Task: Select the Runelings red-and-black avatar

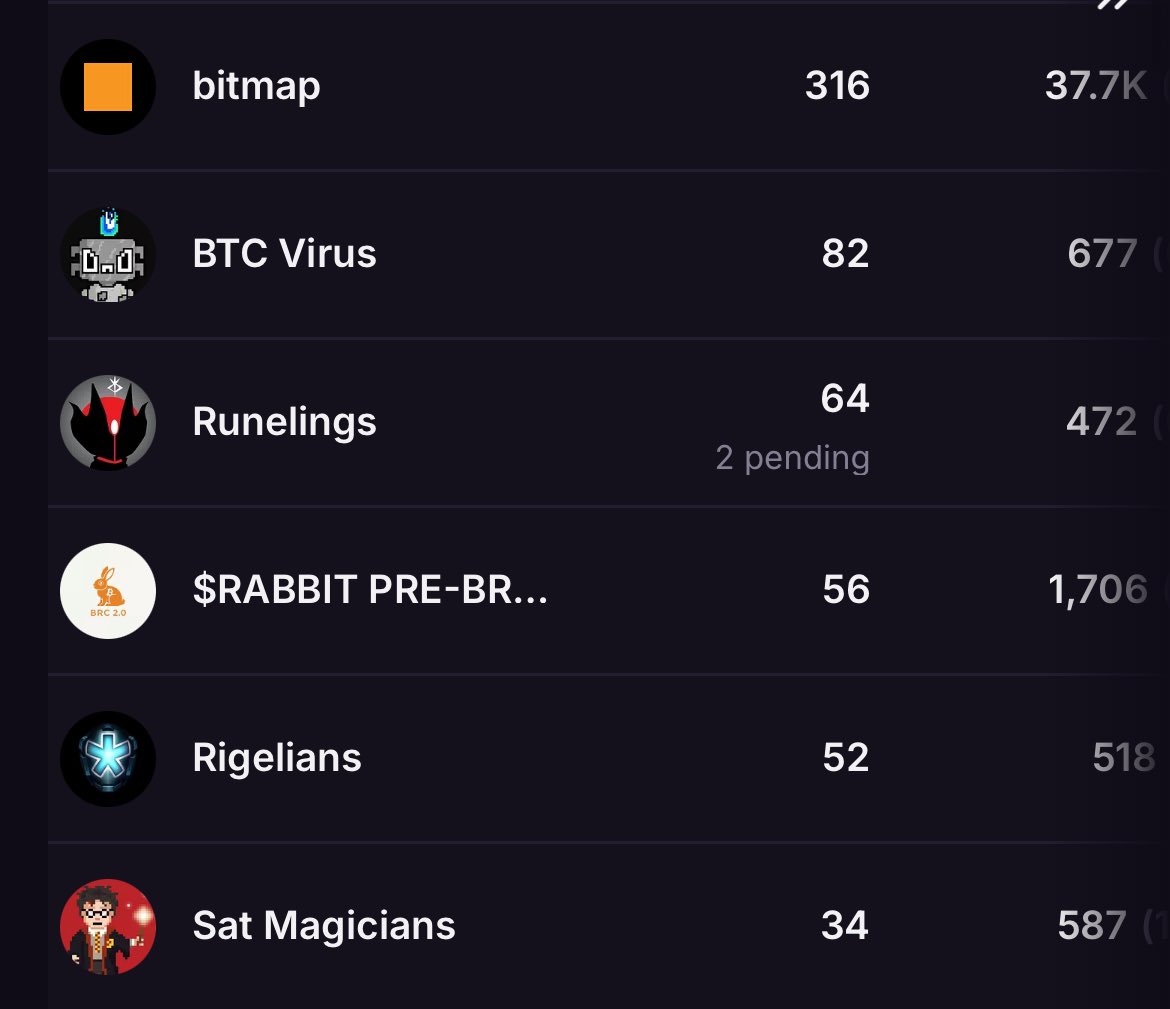Action: [108, 422]
